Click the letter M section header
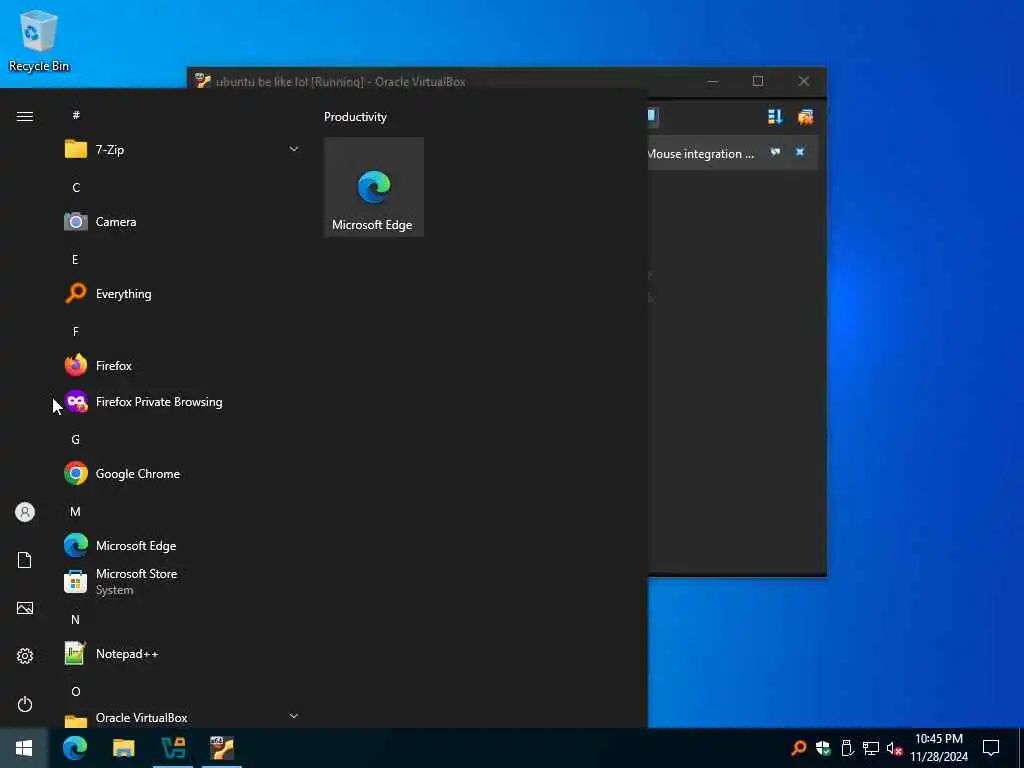The image size is (1024, 768). pos(76,511)
